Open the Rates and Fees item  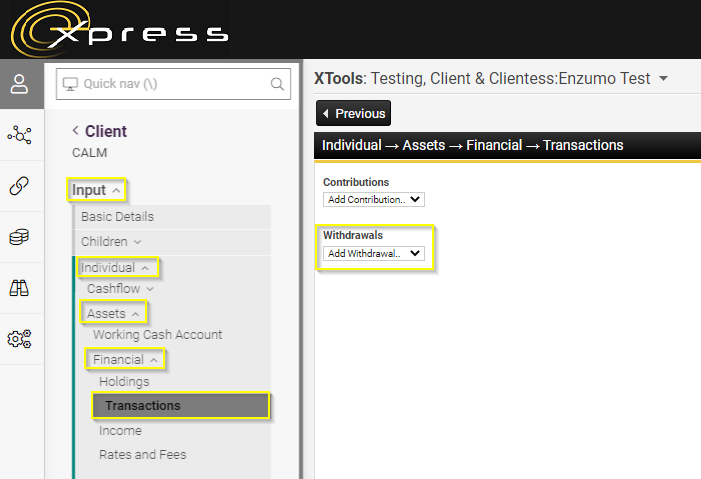[142, 455]
